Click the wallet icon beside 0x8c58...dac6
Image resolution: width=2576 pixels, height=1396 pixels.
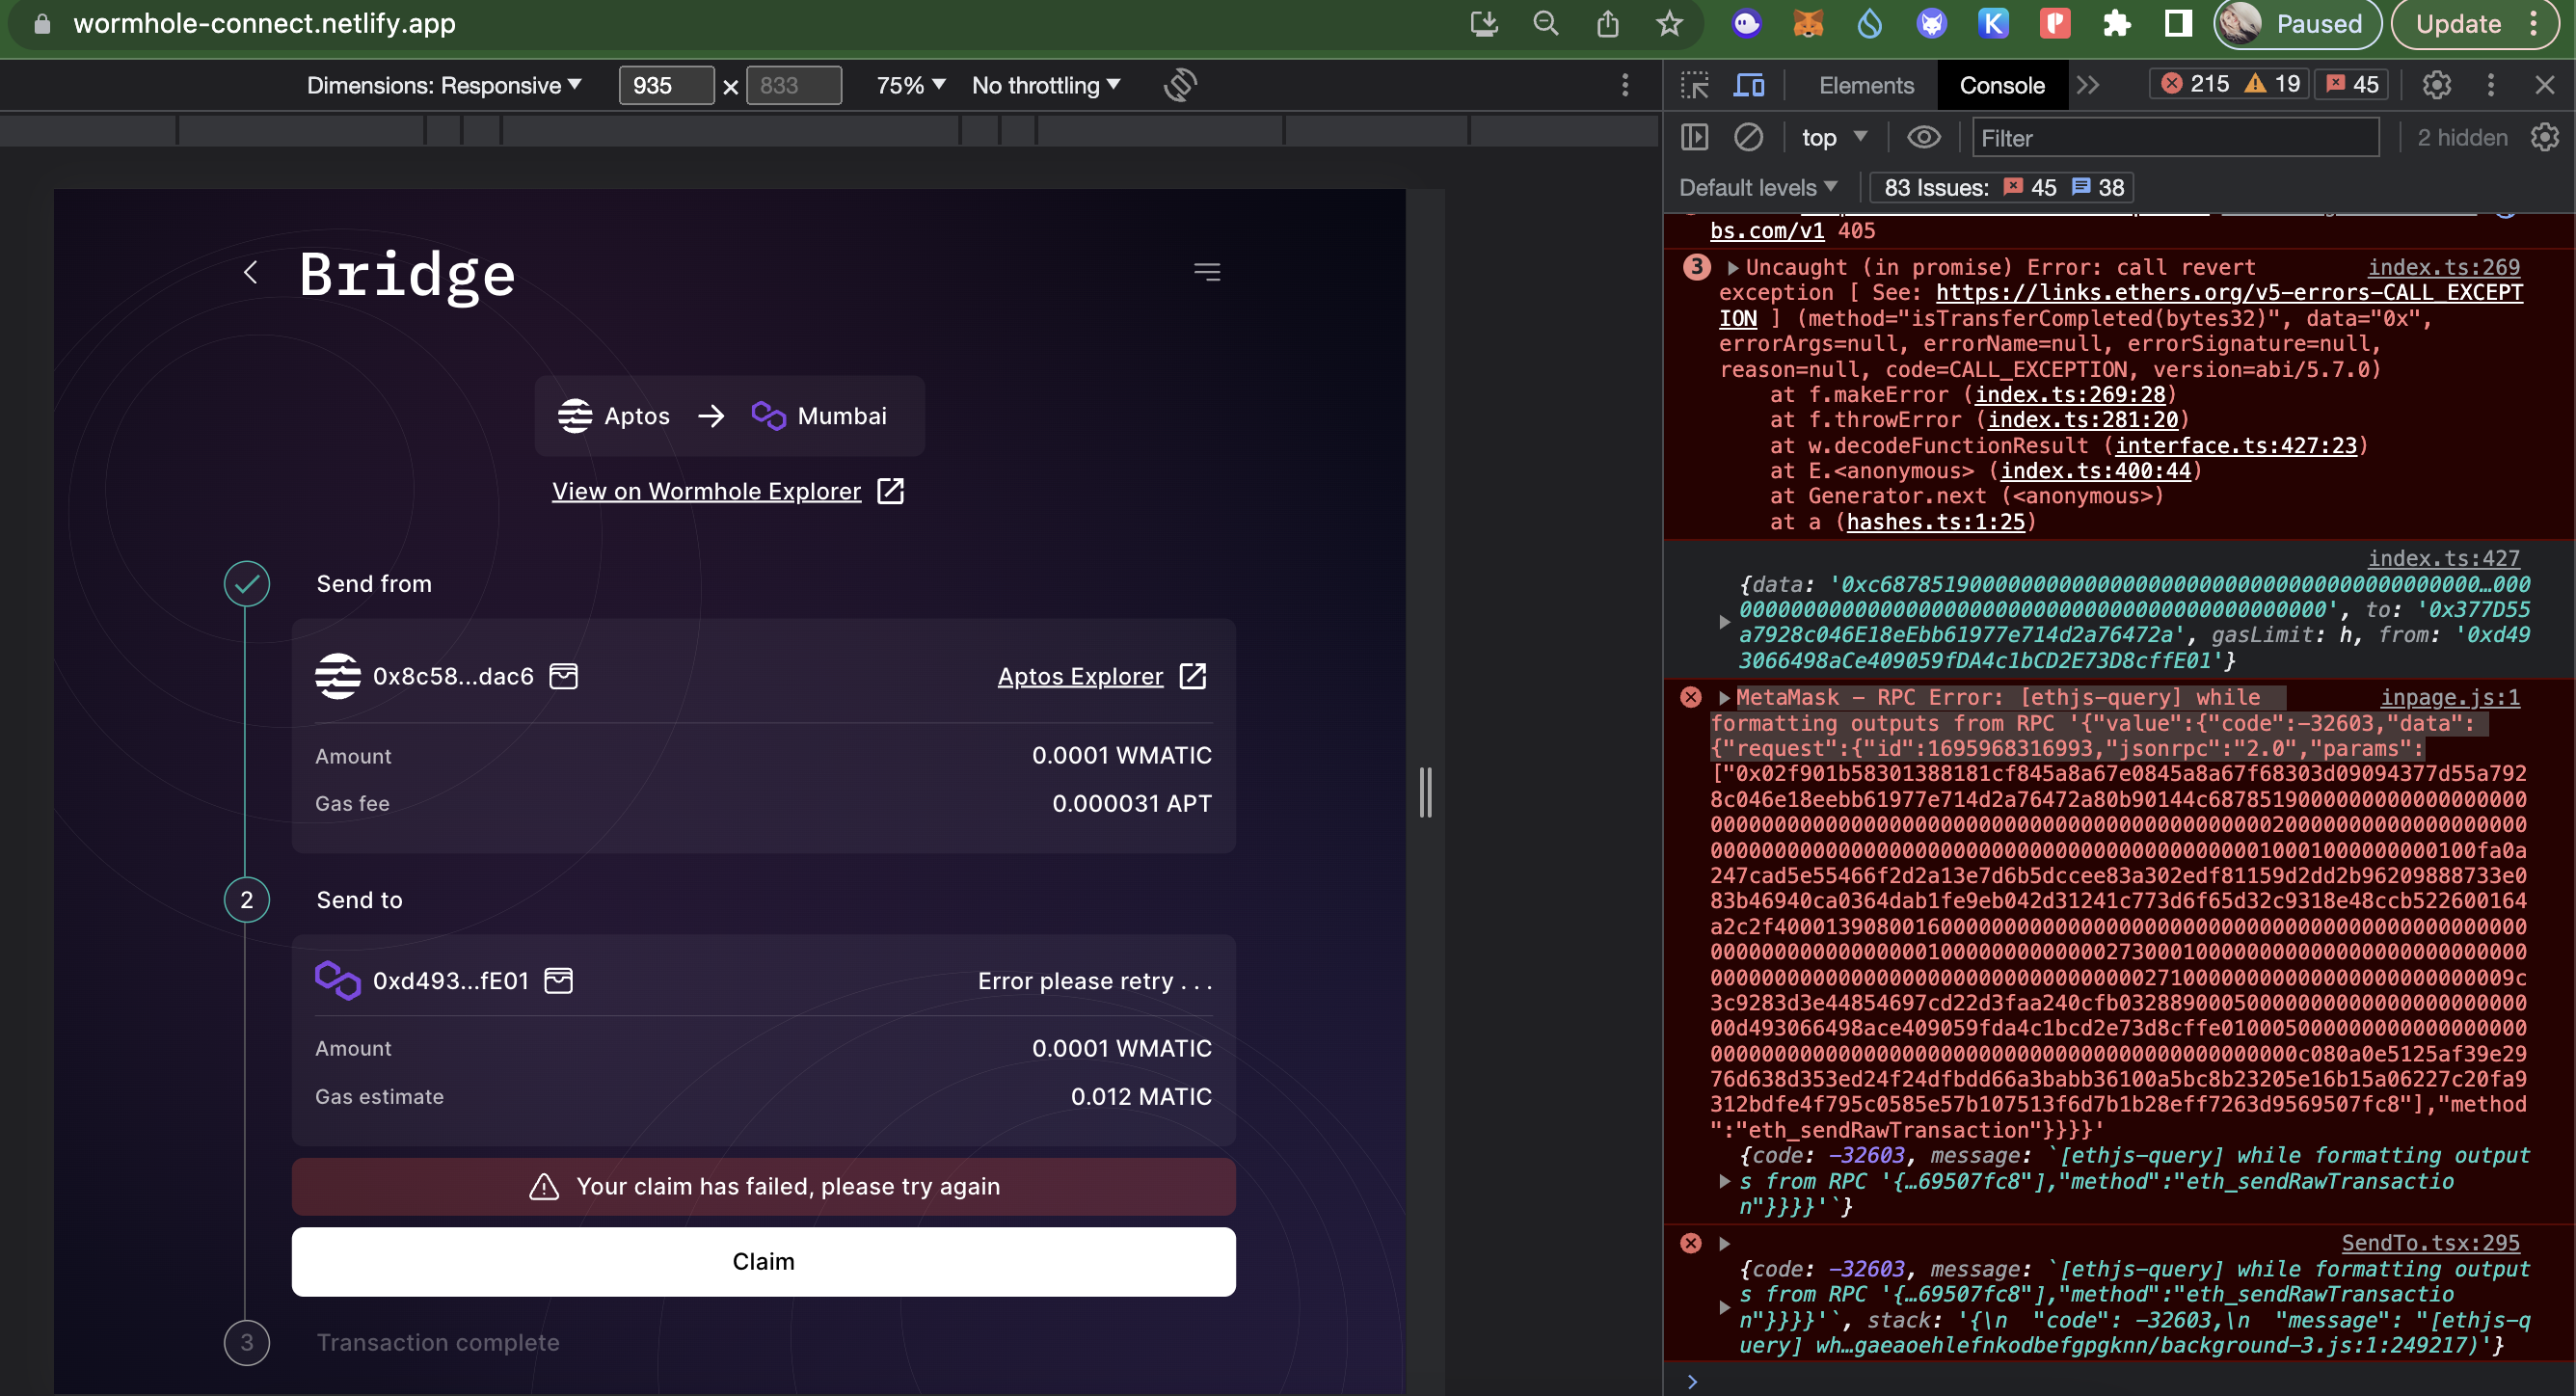click(564, 676)
